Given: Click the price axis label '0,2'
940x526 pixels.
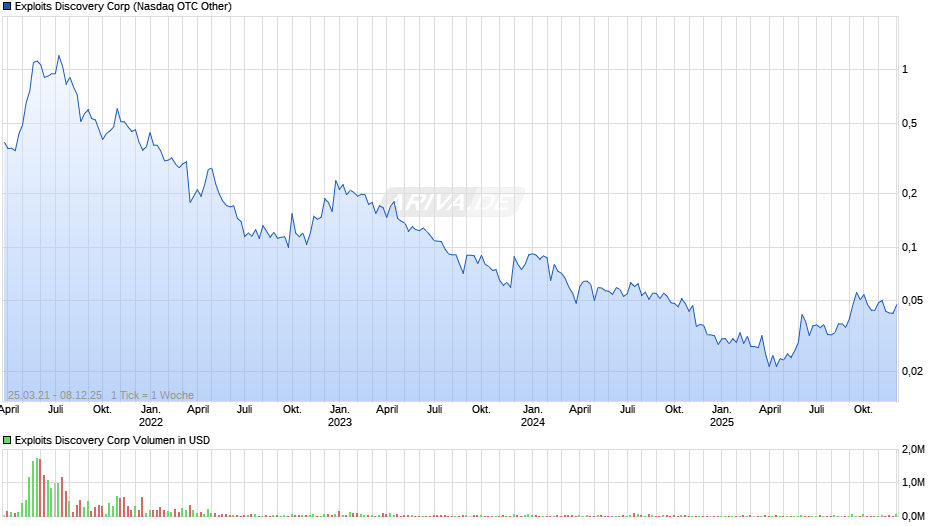Looking at the screenshot, I should (x=909, y=193).
